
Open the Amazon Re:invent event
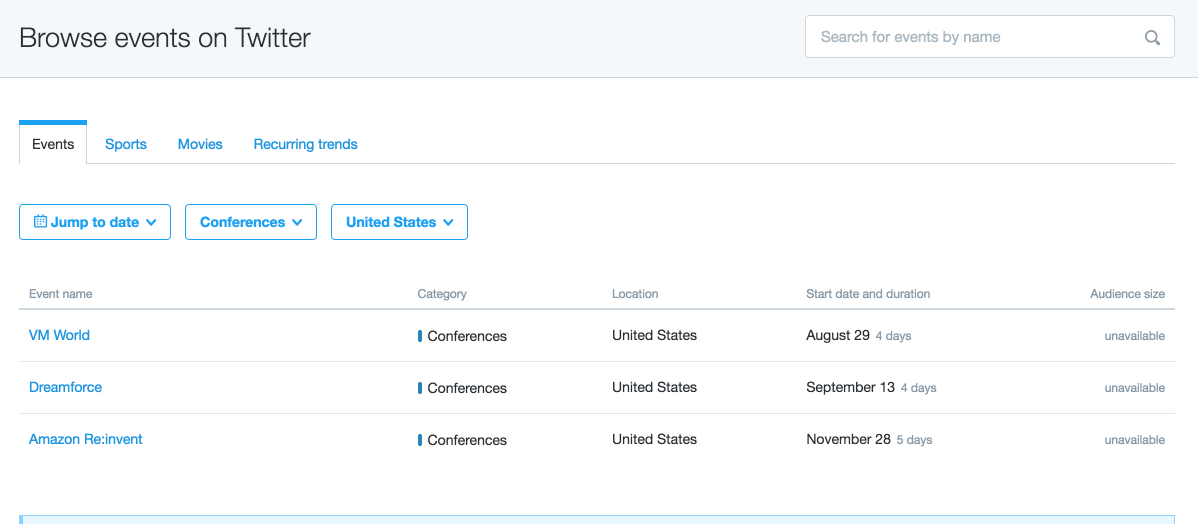pos(86,438)
